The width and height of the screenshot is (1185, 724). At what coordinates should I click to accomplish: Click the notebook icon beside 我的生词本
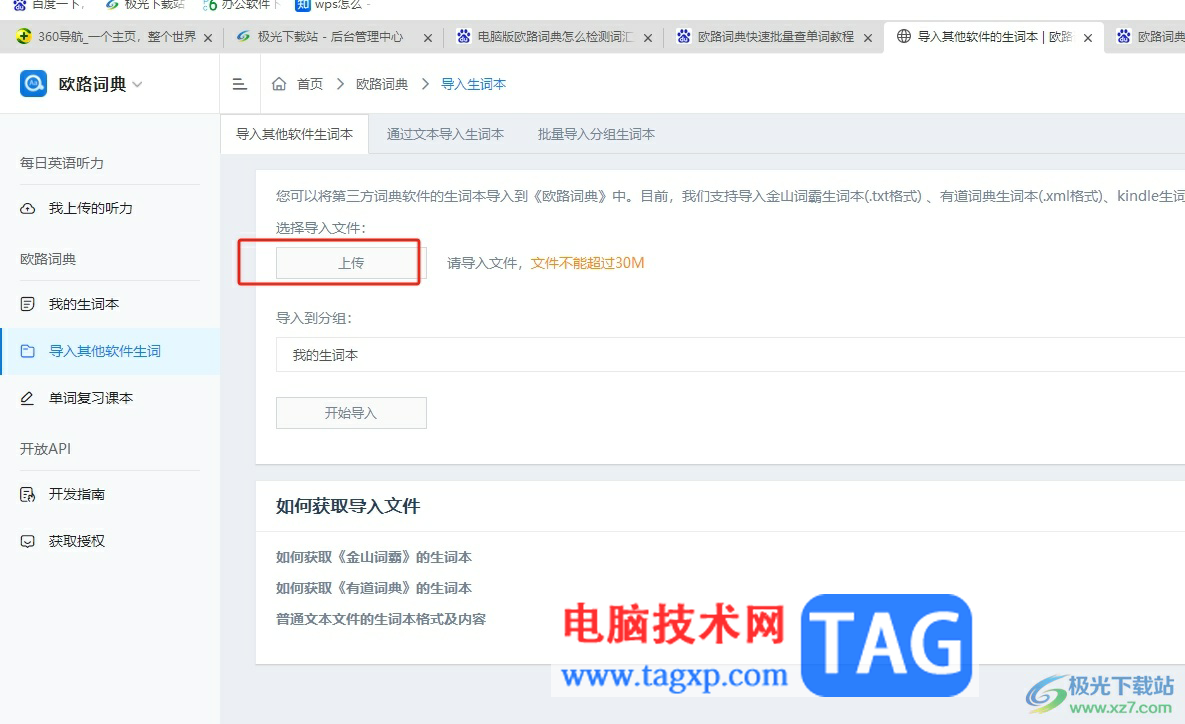tap(27, 304)
